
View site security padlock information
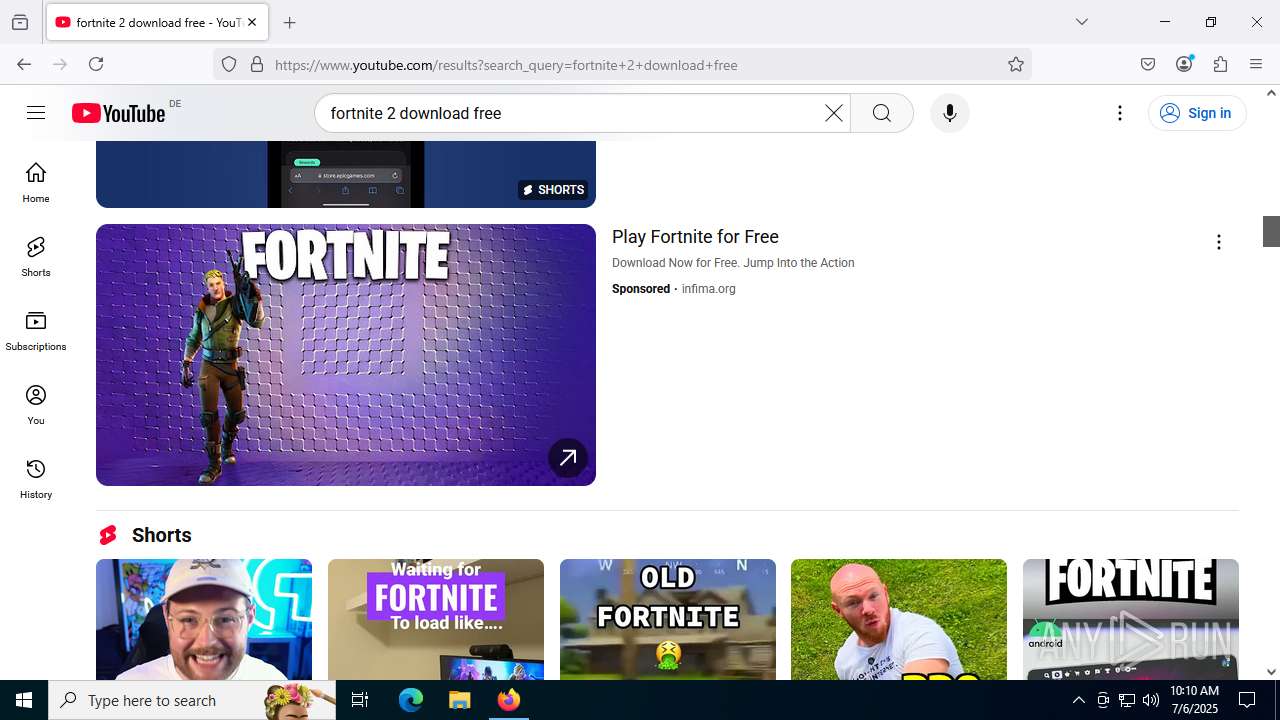click(257, 64)
